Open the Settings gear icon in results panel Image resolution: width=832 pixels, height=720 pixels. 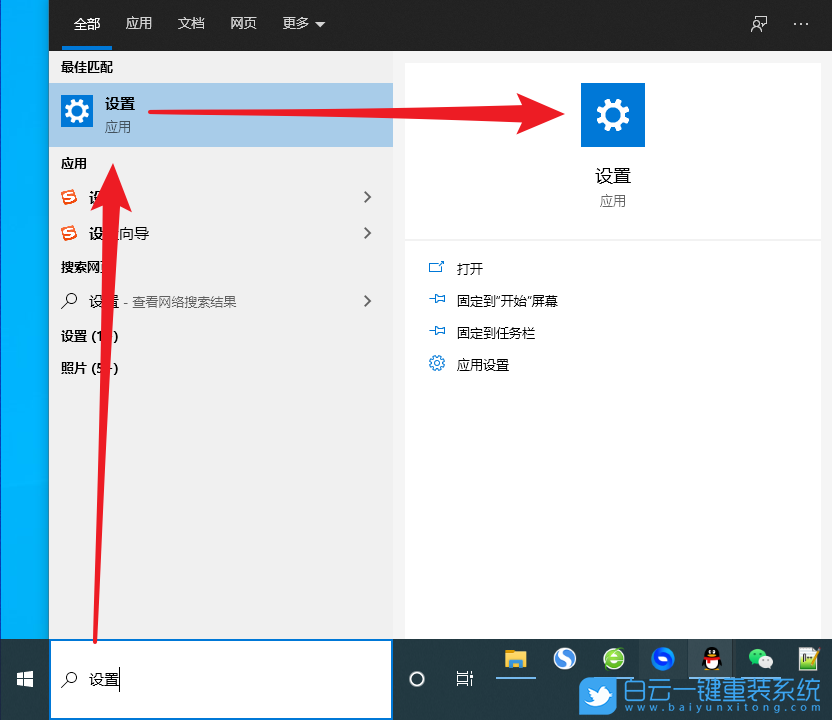[612, 115]
